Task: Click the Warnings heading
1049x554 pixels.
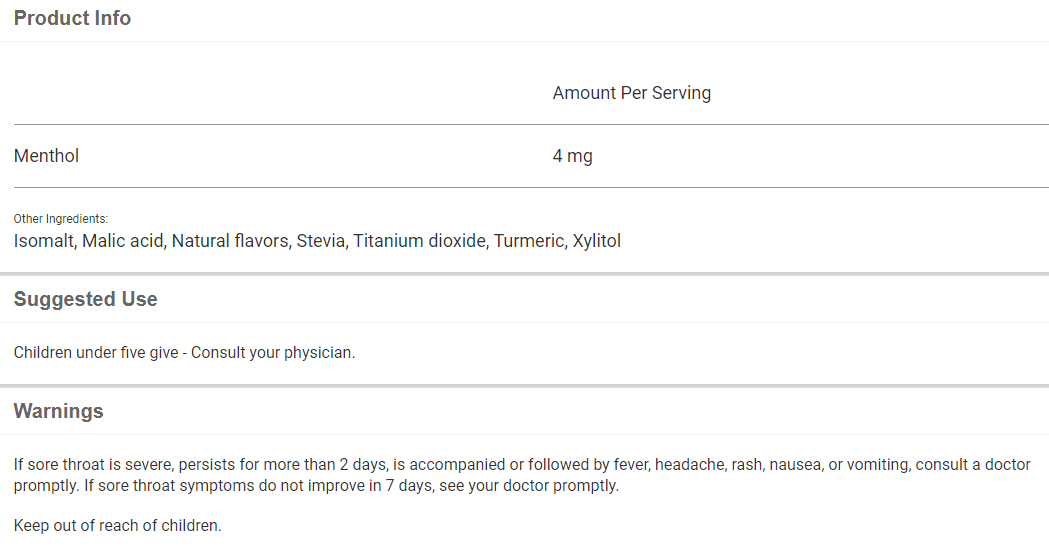Action: click(x=58, y=411)
